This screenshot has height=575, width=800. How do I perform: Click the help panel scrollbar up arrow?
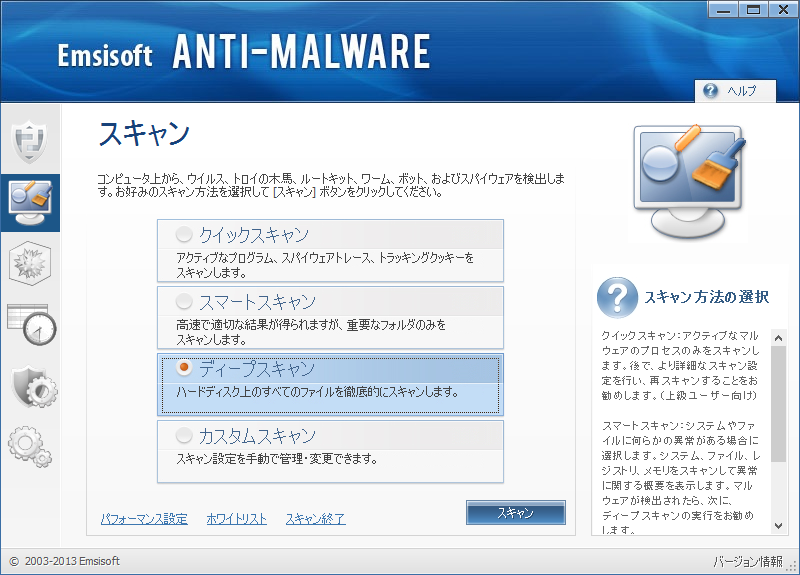click(778, 338)
